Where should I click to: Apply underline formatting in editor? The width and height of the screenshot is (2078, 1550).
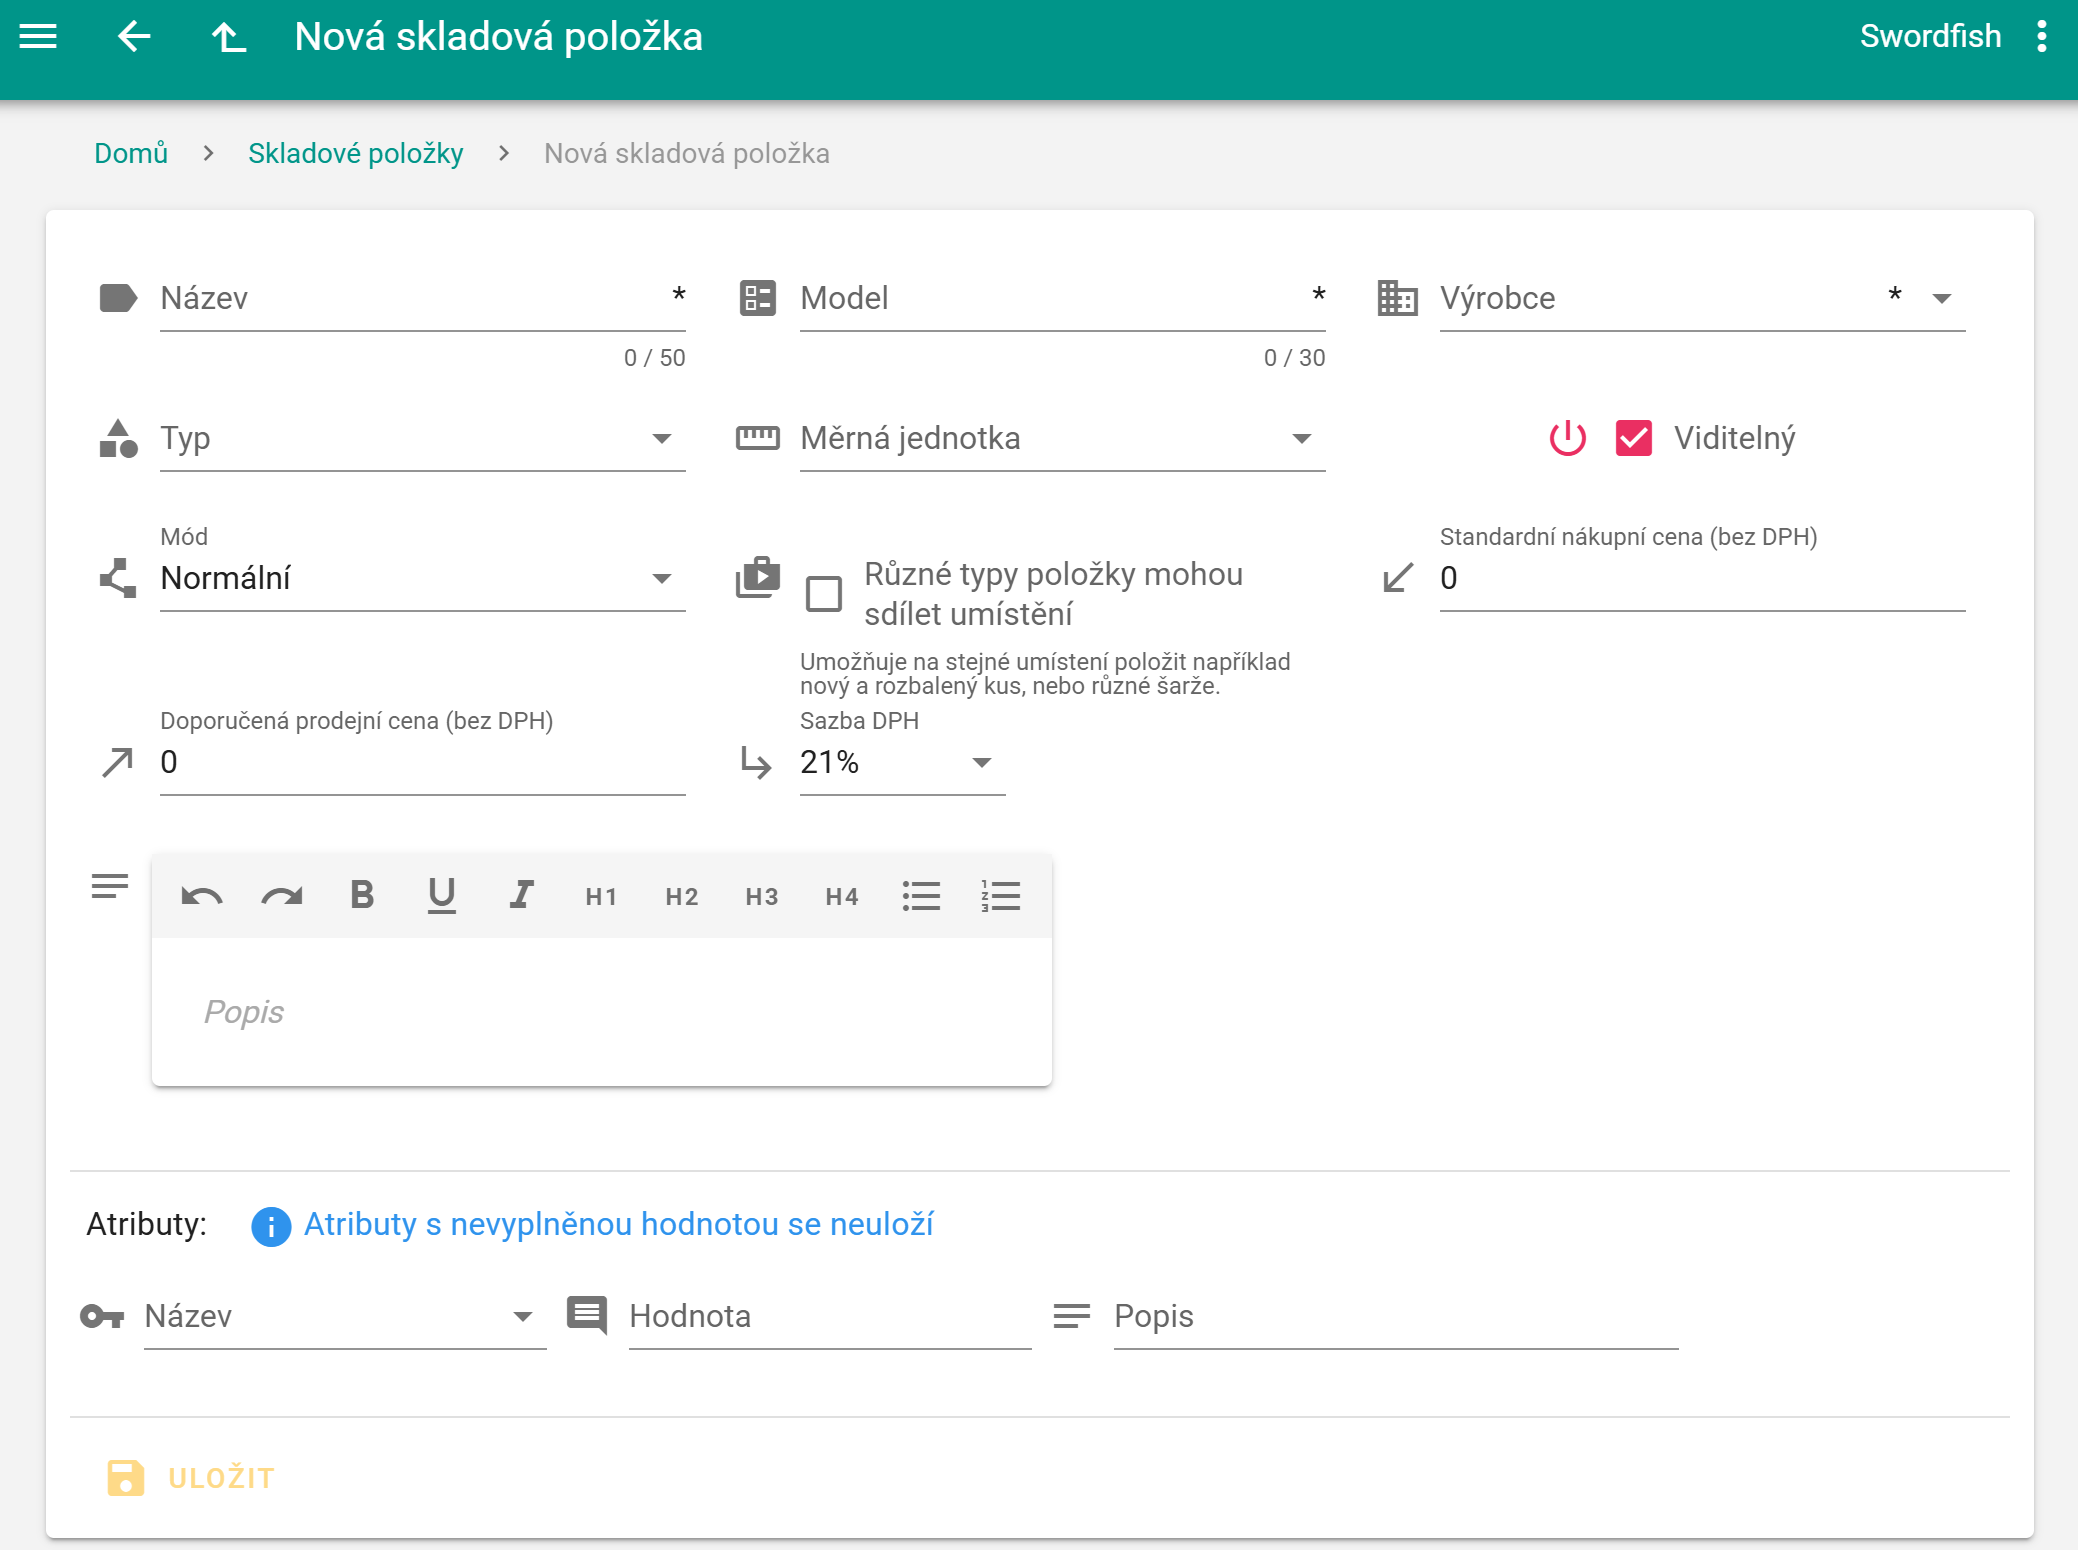coord(441,895)
